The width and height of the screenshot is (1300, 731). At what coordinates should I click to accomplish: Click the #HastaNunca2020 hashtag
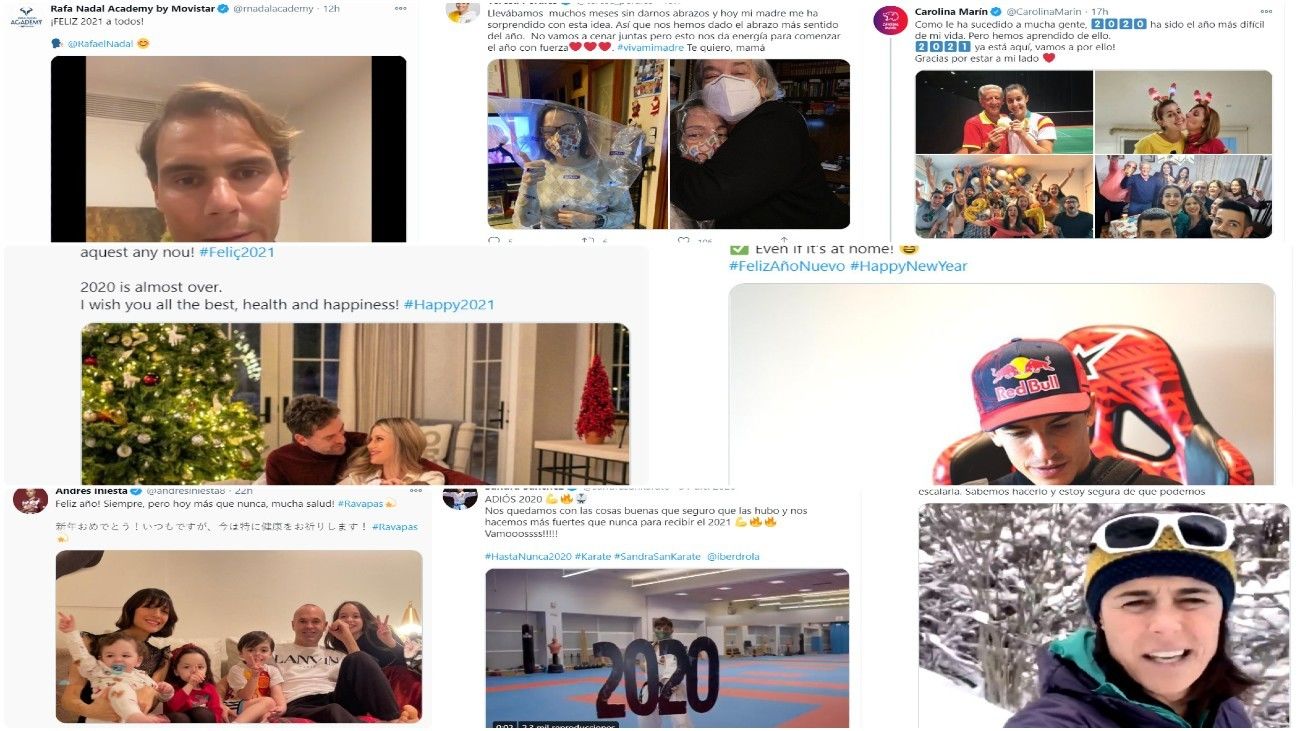pyautogui.click(x=528, y=556)
